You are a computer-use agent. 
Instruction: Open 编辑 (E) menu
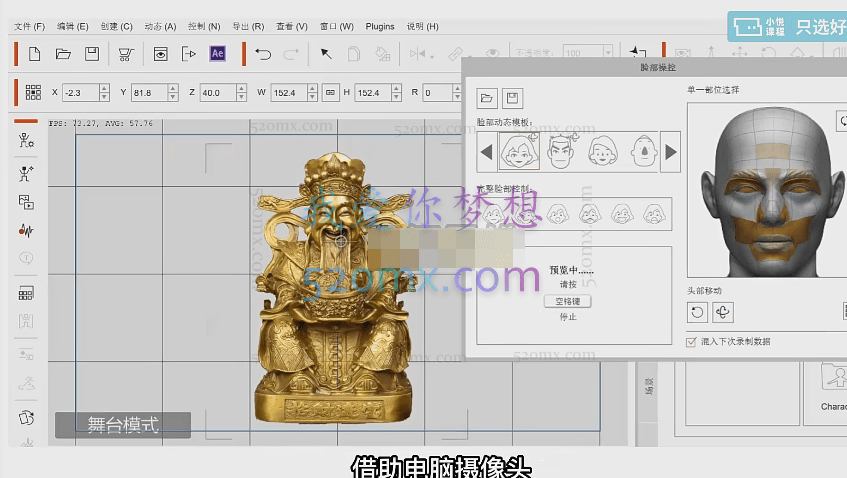click(73, 26)
